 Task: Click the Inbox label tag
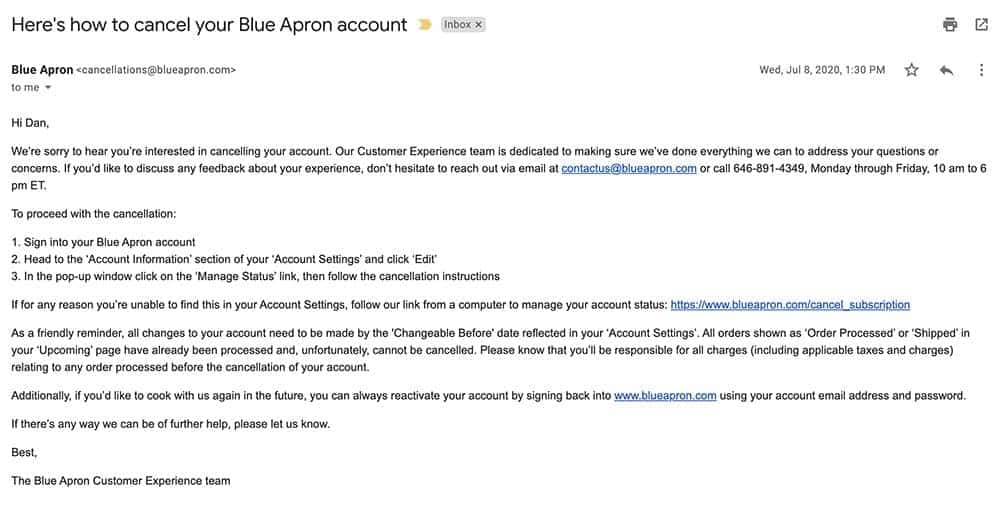pyautogui.click(x=457, y=25)
